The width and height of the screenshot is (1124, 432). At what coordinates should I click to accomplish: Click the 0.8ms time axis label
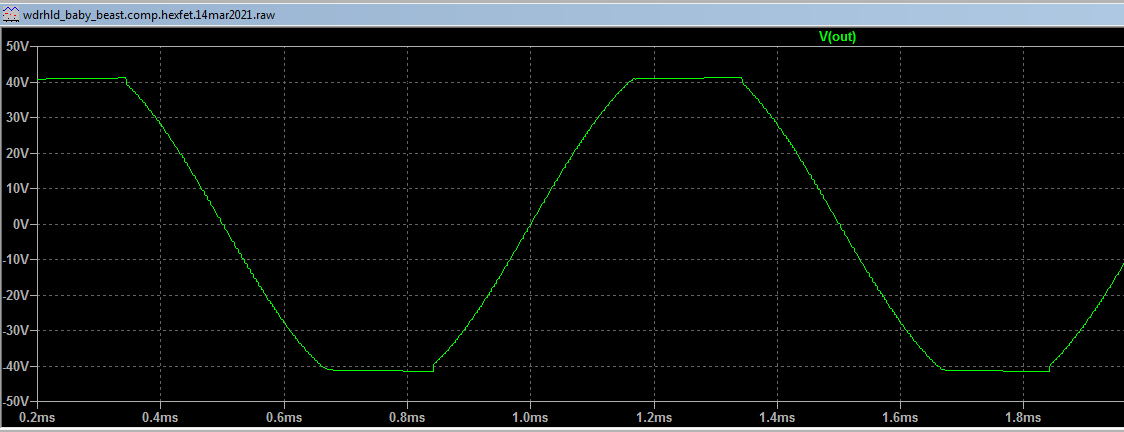[407, 417]
